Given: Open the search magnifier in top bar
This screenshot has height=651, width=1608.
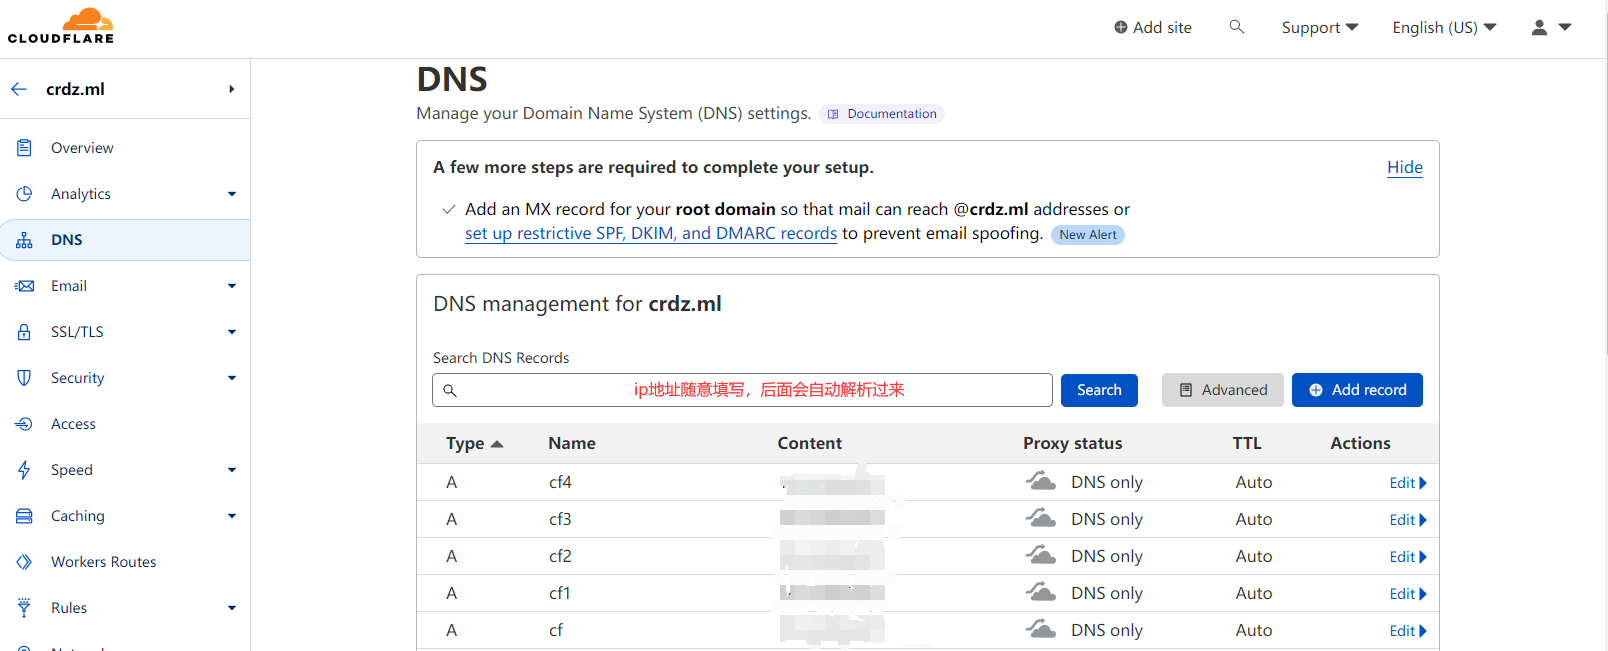Looking at the screenshot, I should point(1237,27).
